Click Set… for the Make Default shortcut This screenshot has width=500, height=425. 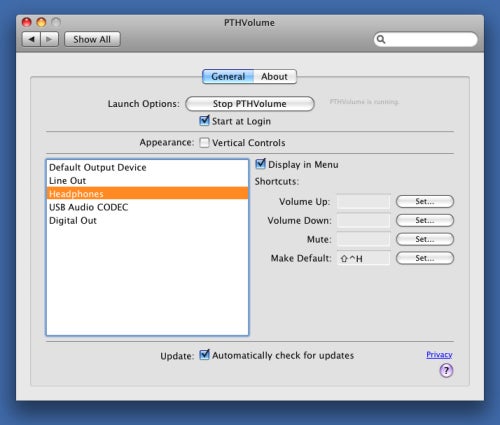point(425,258)
